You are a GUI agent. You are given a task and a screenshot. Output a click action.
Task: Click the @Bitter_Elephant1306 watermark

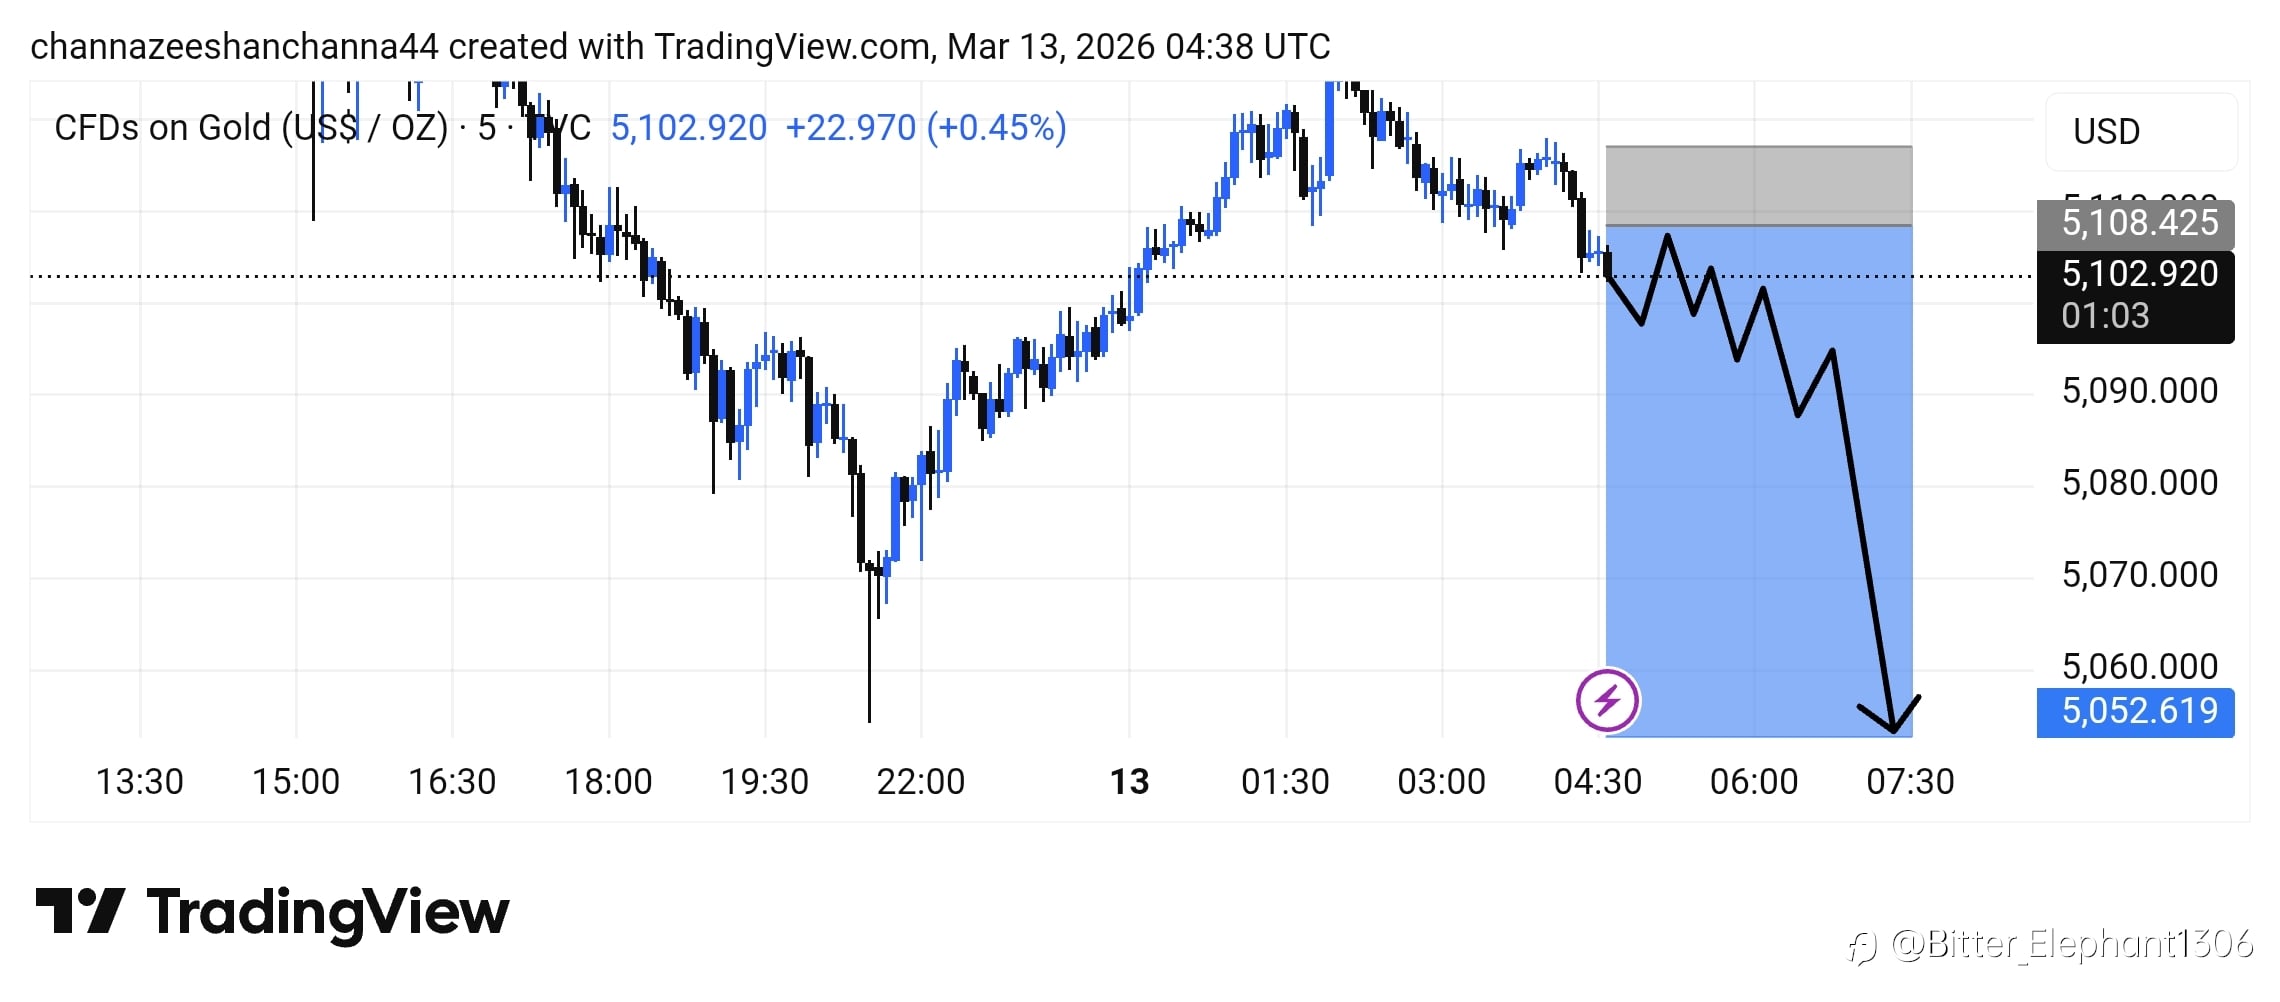tap(2070, 945)
